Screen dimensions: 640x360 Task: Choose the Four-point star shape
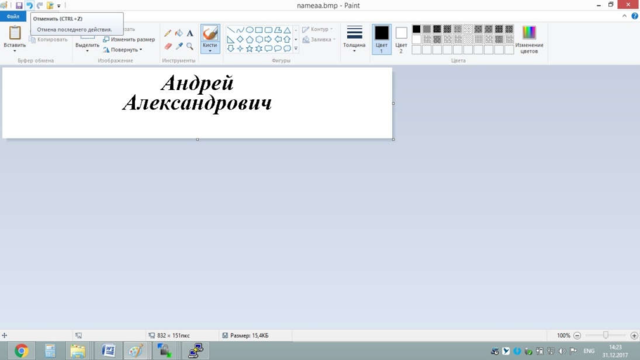240,49
